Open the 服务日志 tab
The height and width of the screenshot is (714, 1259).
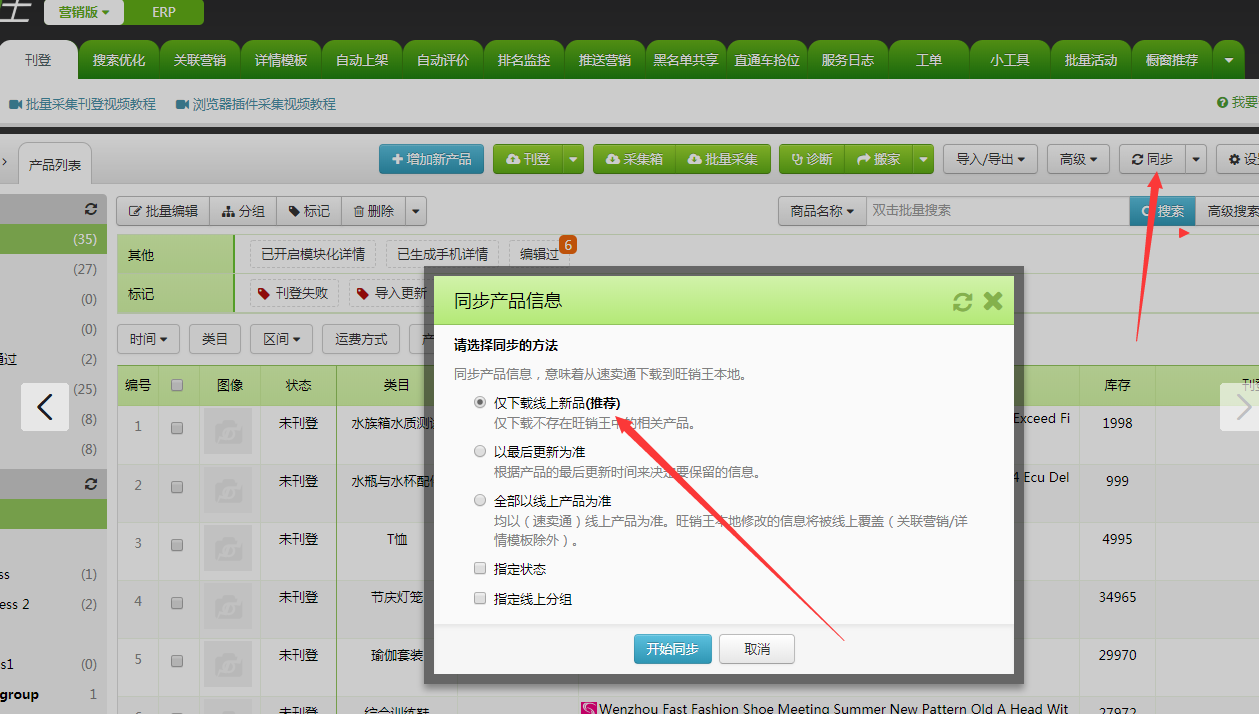click(x=848, y=60)
